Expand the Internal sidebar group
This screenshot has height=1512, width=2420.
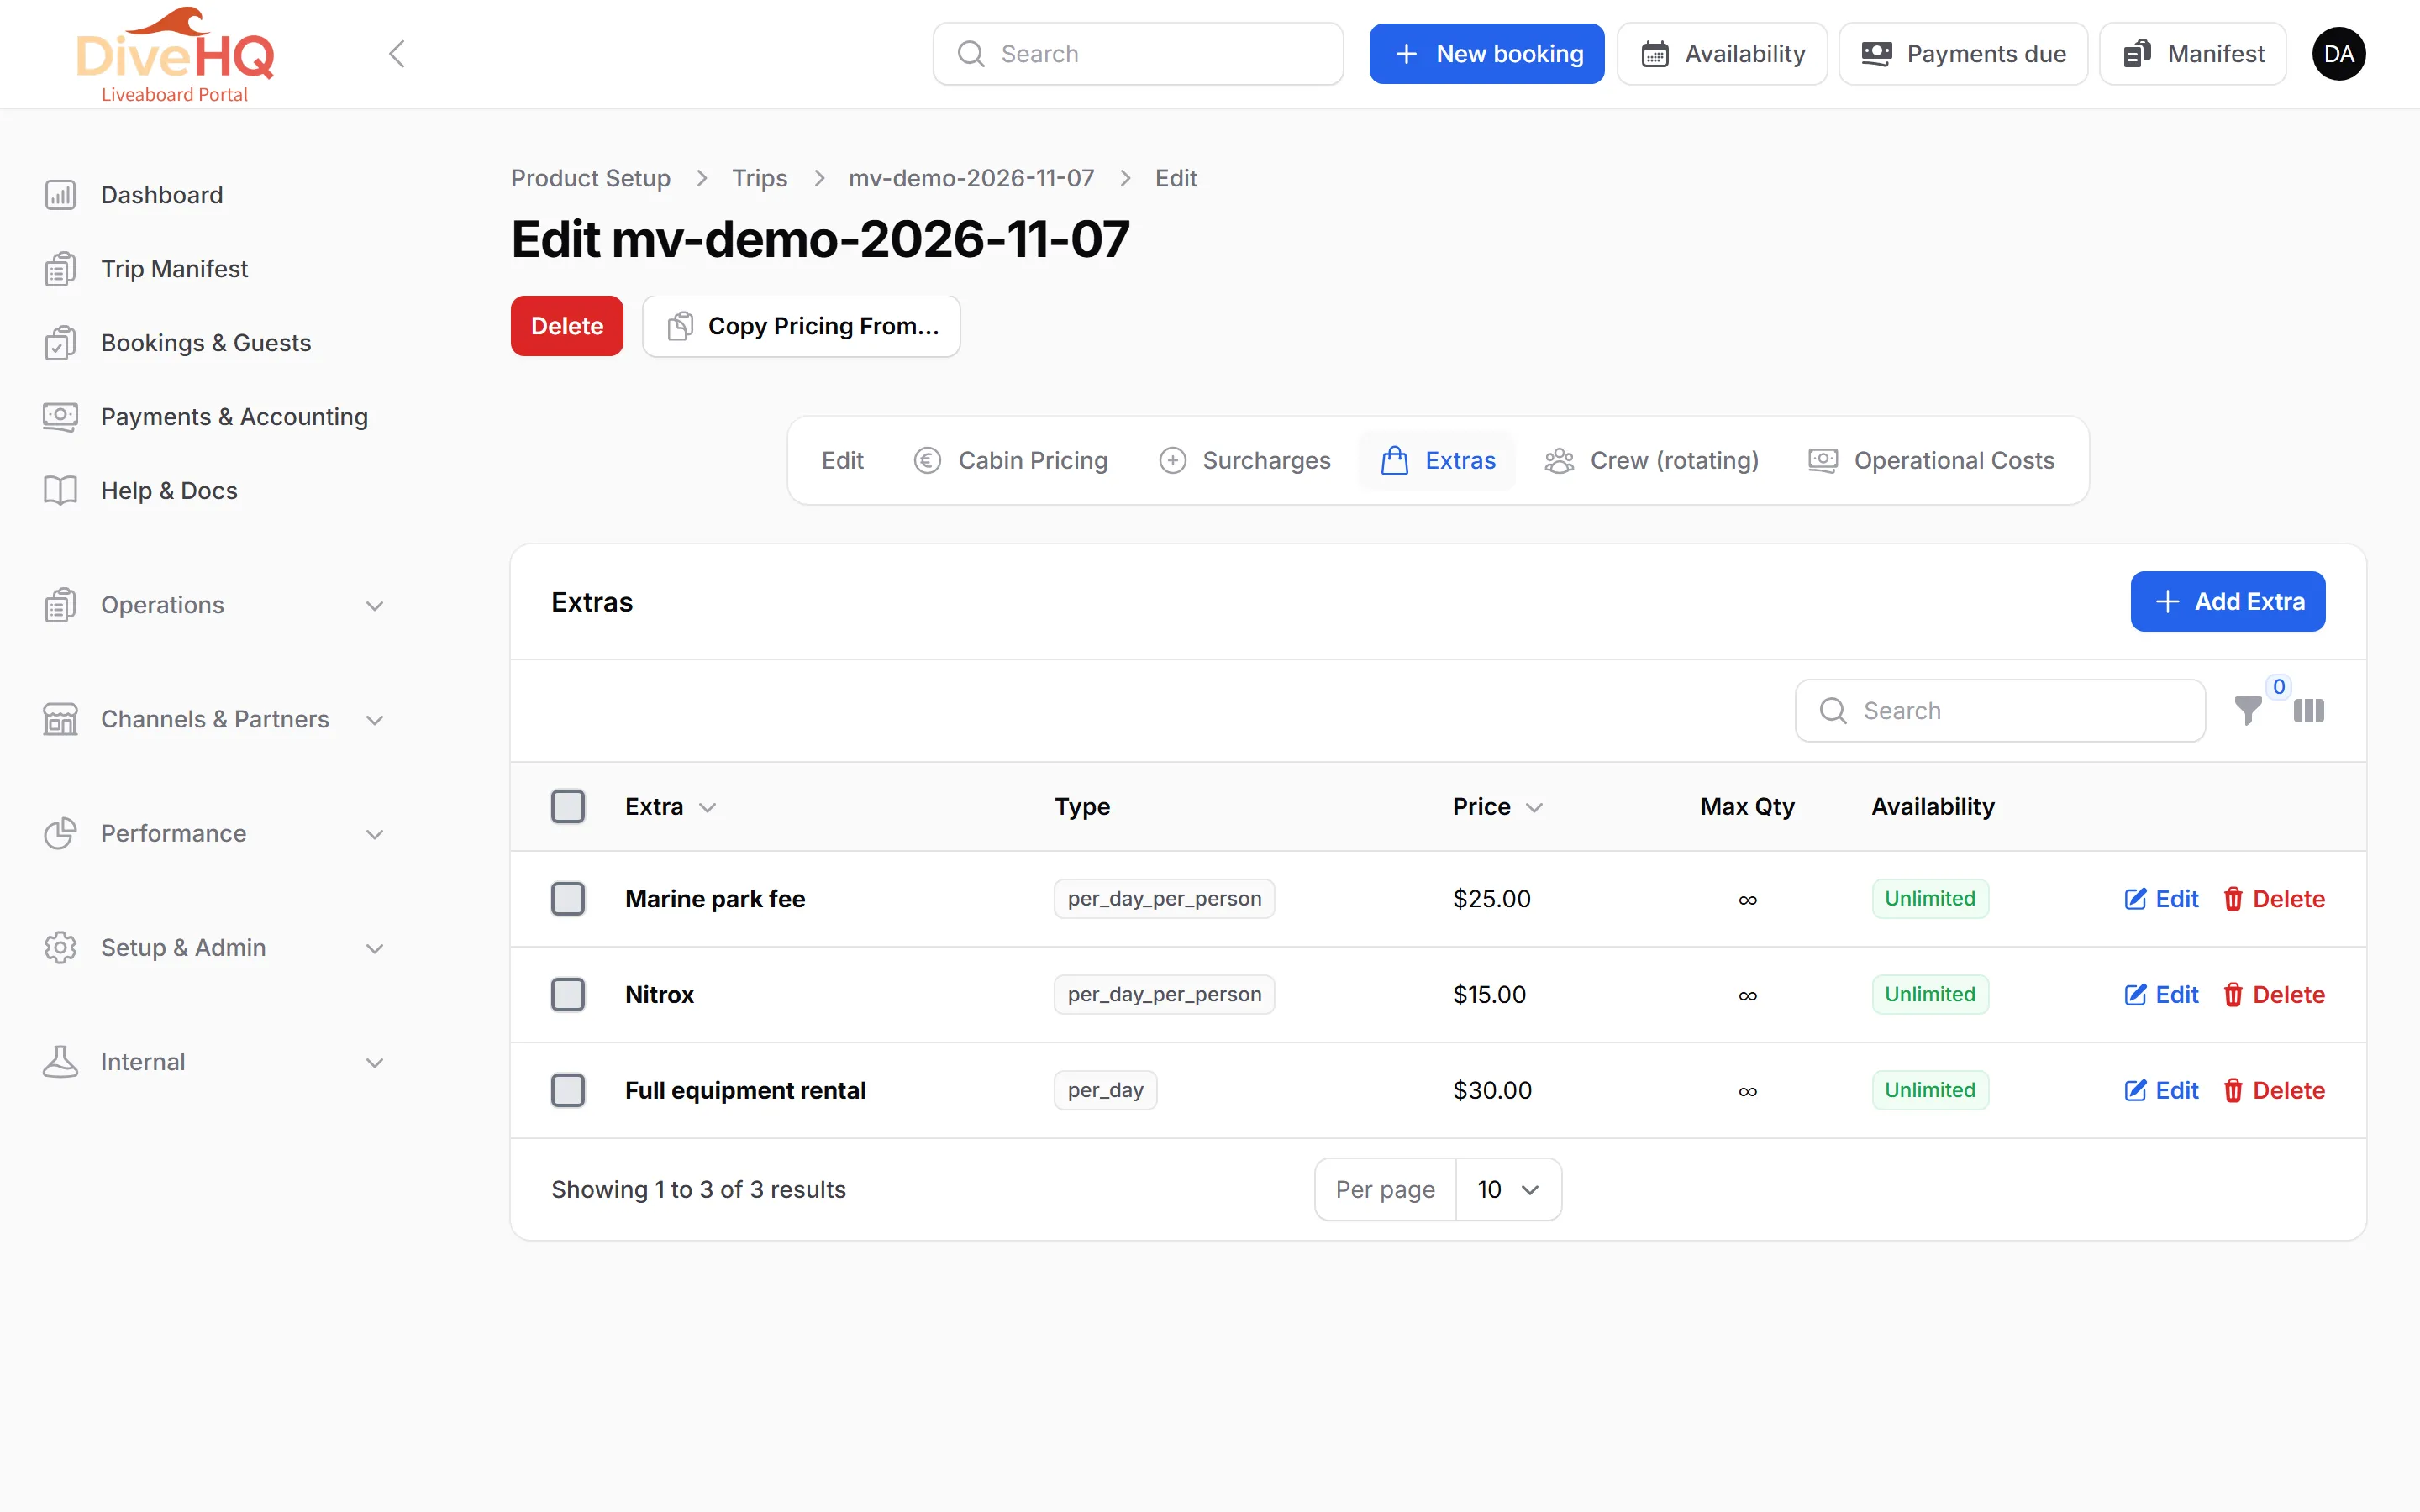point(213,1062)
